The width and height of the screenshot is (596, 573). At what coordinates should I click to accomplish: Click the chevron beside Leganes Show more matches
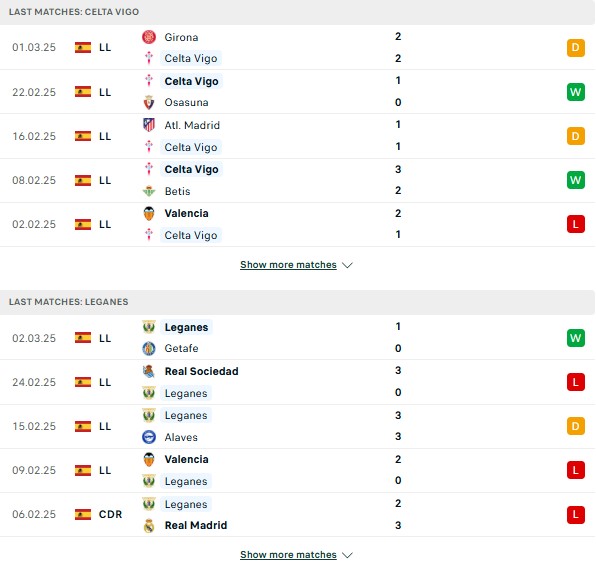pyautogui.click(x=347, y=555)
